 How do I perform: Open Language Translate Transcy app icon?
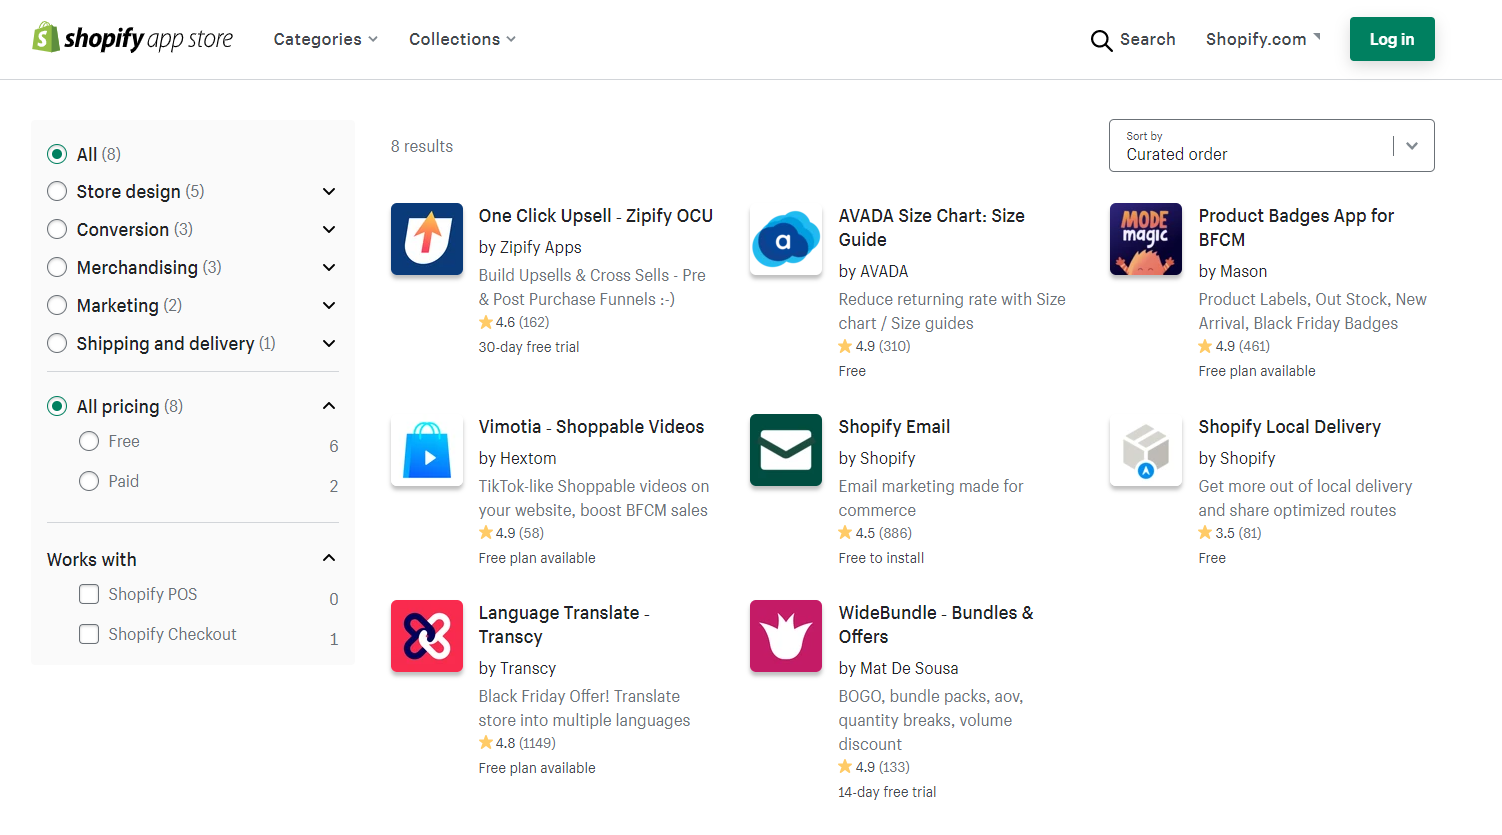pos(427,636)
